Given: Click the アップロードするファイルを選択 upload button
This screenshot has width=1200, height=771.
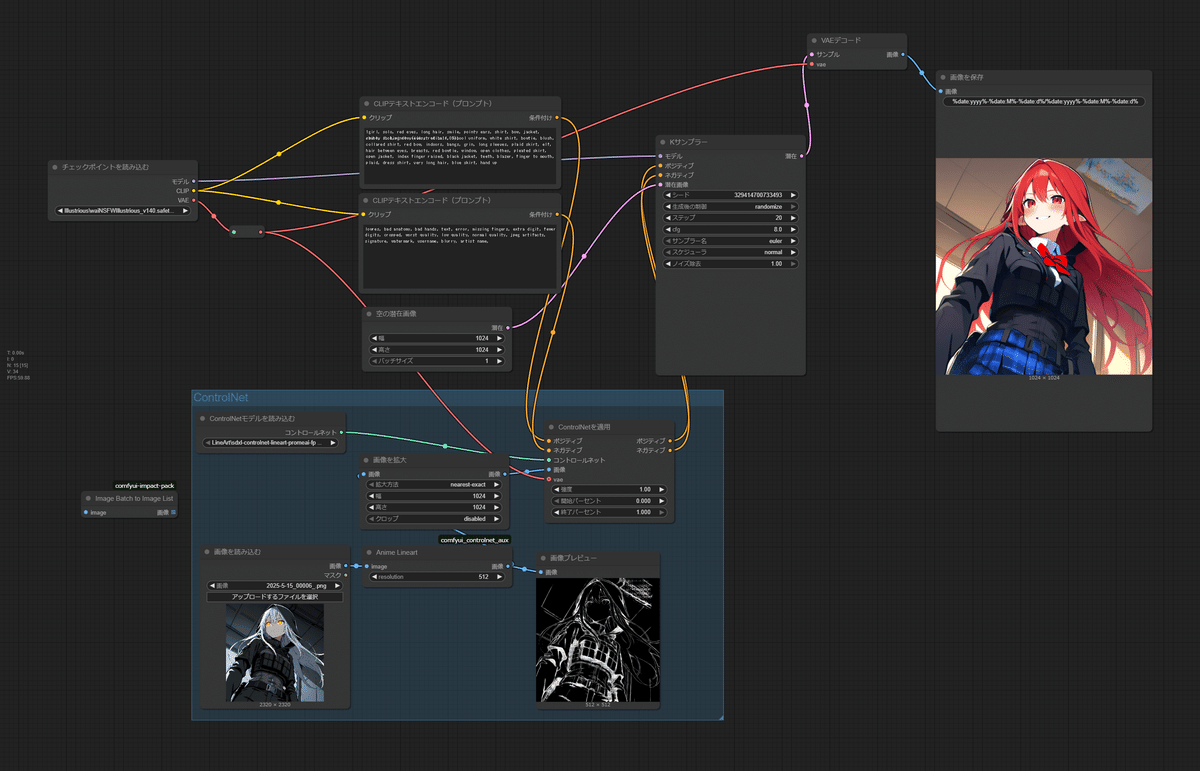Looking at the screenshot, I should coord(277,596).
